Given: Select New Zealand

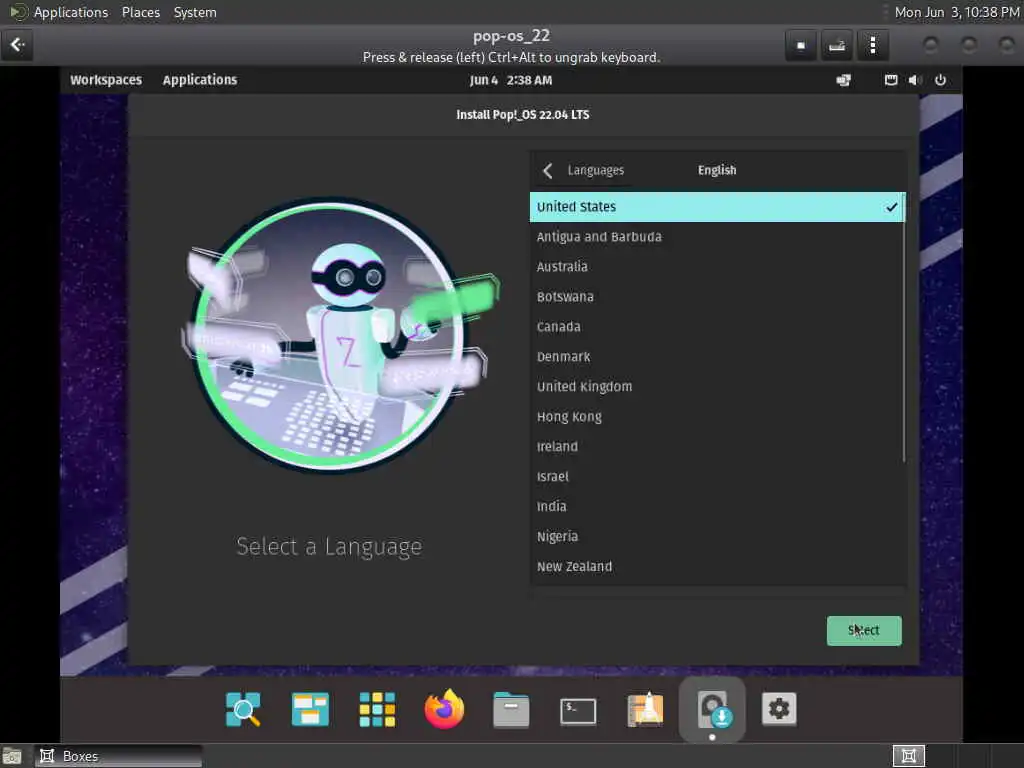Looking at the screenshot, I should pyautogui.click(x=717, y=567).
